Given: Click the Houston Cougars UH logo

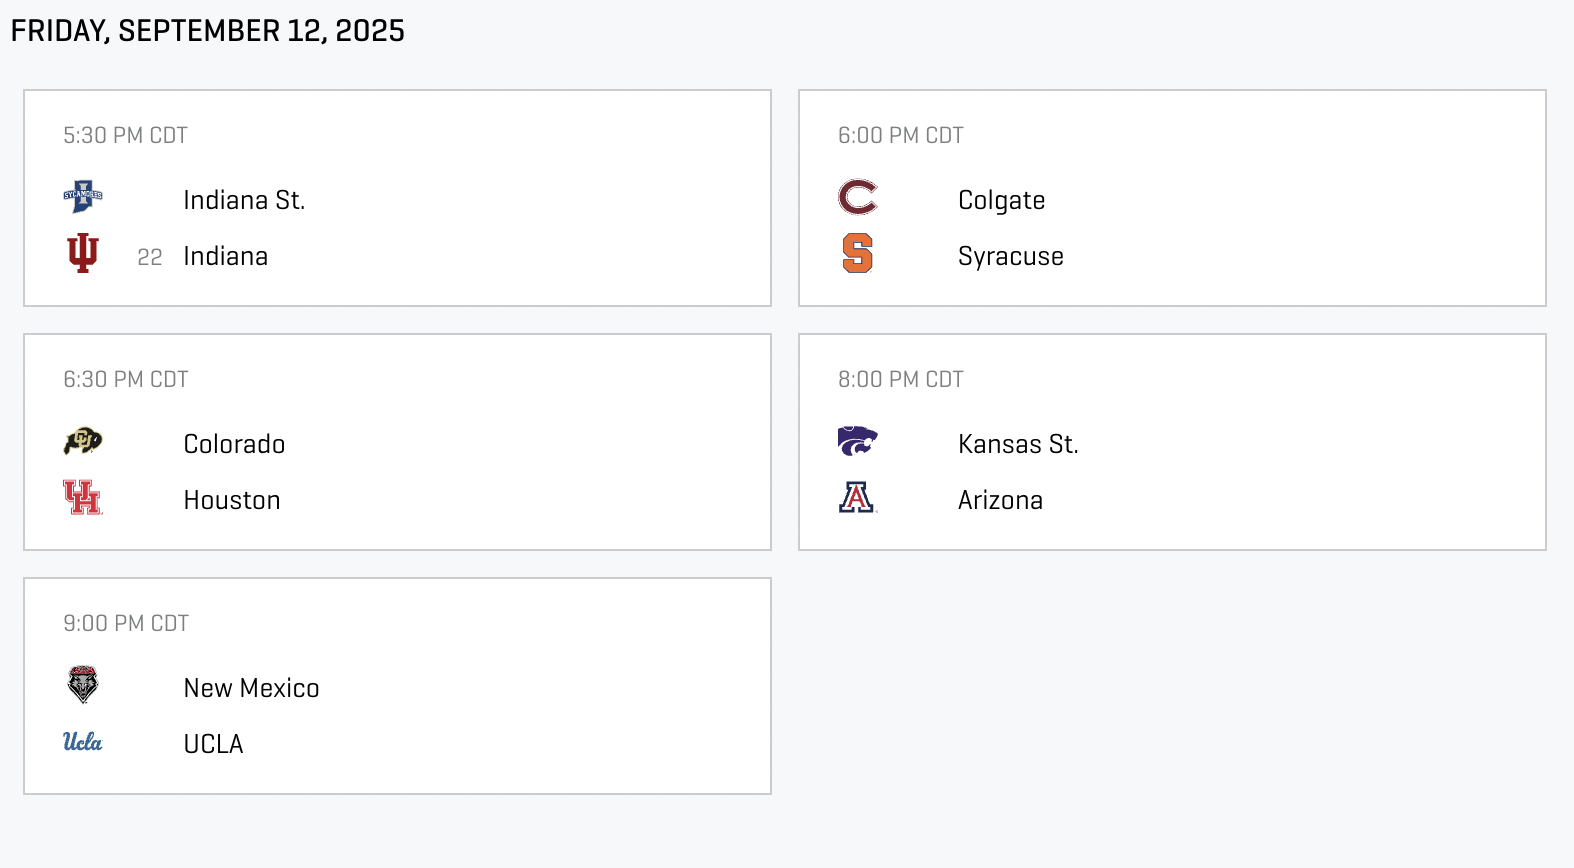Looking at the screenshot, I should [83, 497].
